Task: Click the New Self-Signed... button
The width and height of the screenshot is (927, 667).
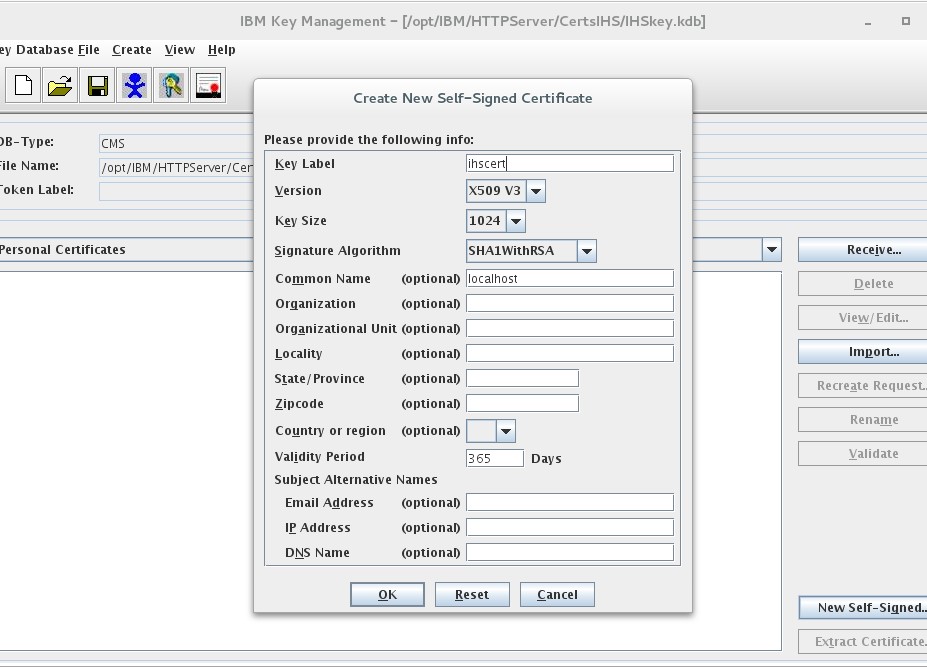Action: (x=863, y=607)
